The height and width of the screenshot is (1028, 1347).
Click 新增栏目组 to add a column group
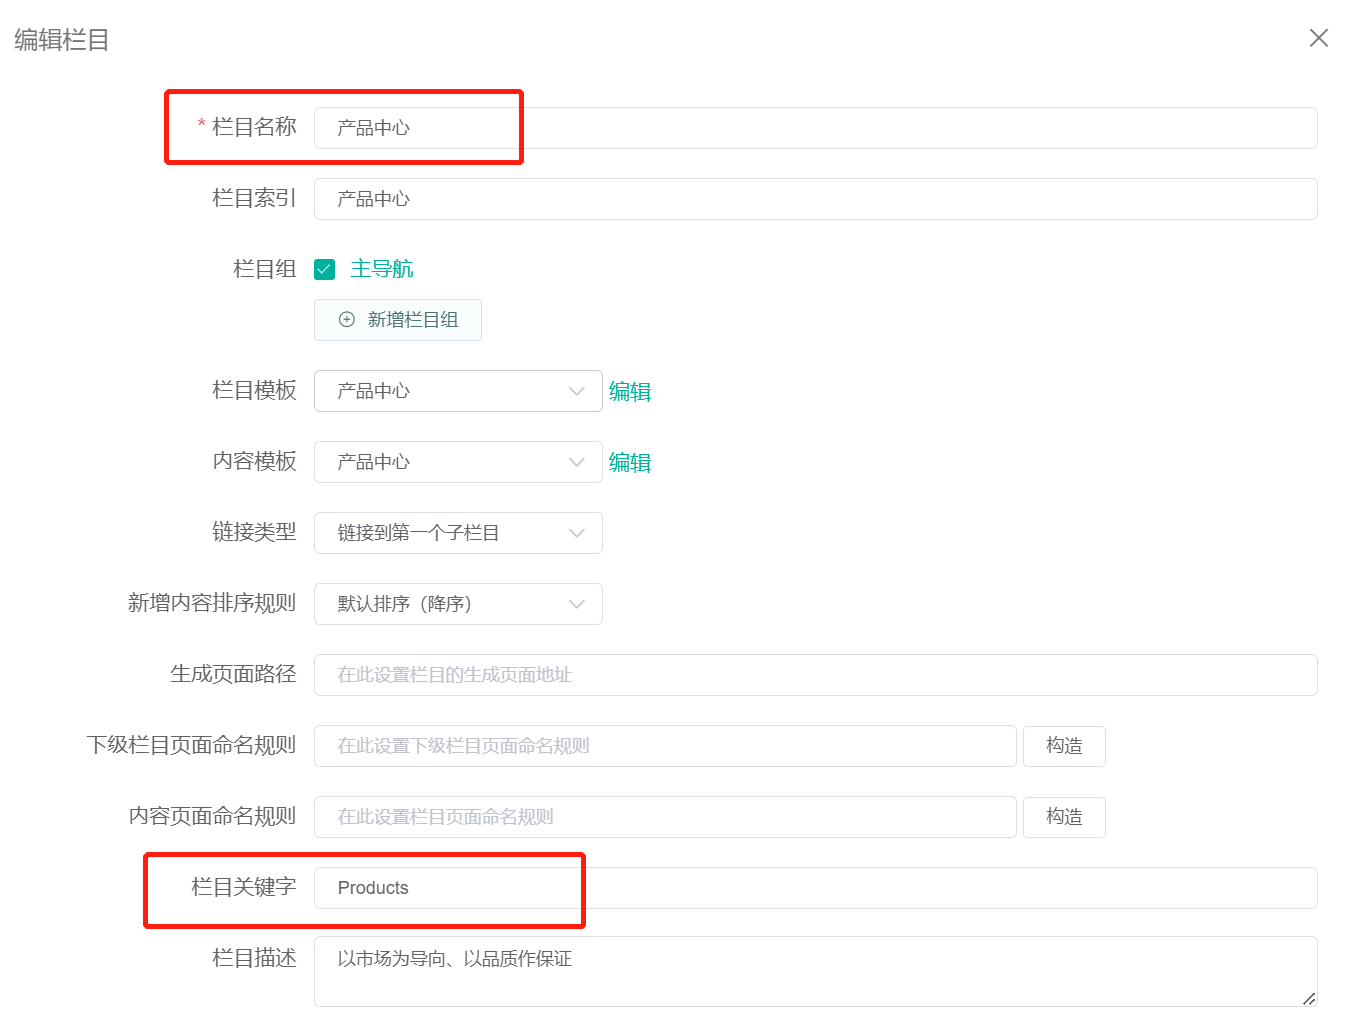(x=397, y=319)
